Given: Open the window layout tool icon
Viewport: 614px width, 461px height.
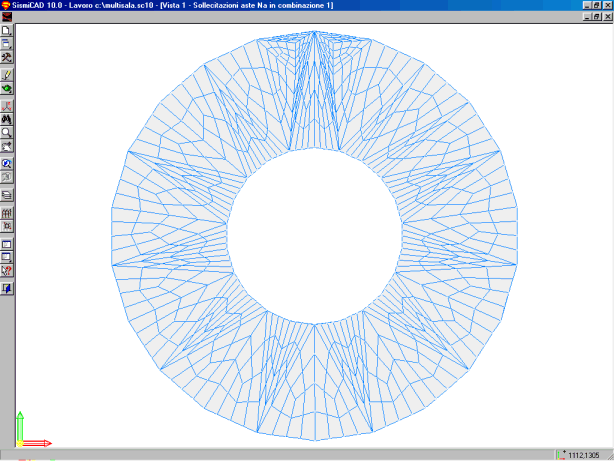Looking at the screenshot, I should [7, 44].
